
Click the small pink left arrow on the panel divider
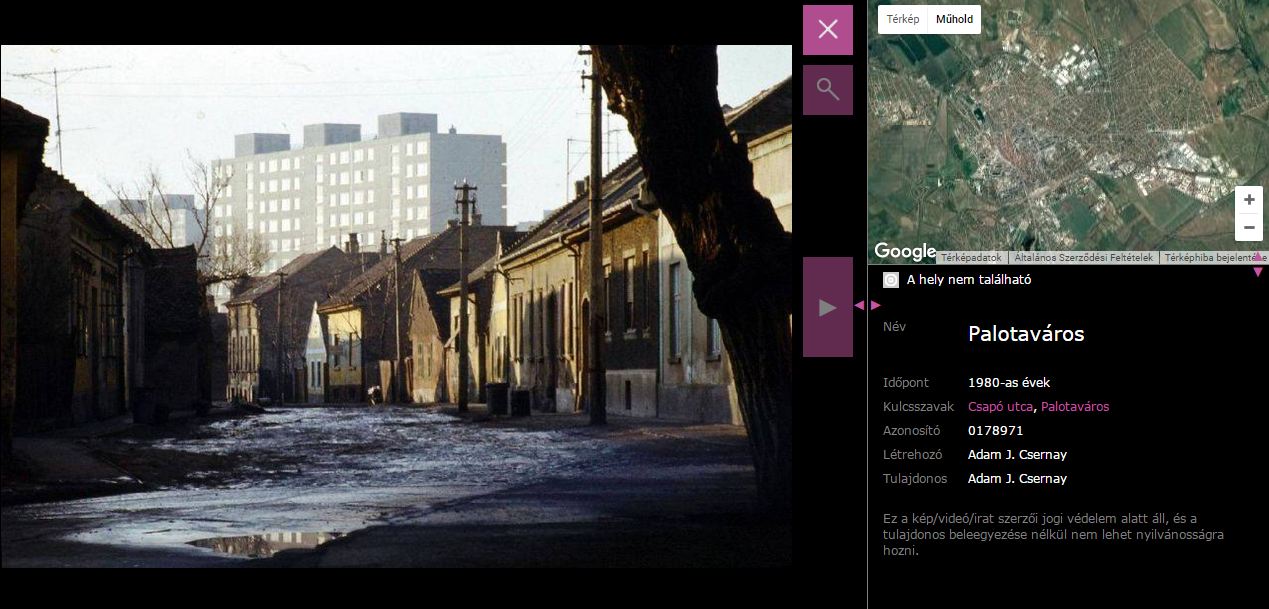pyautogui.click(x=859, y=305)
